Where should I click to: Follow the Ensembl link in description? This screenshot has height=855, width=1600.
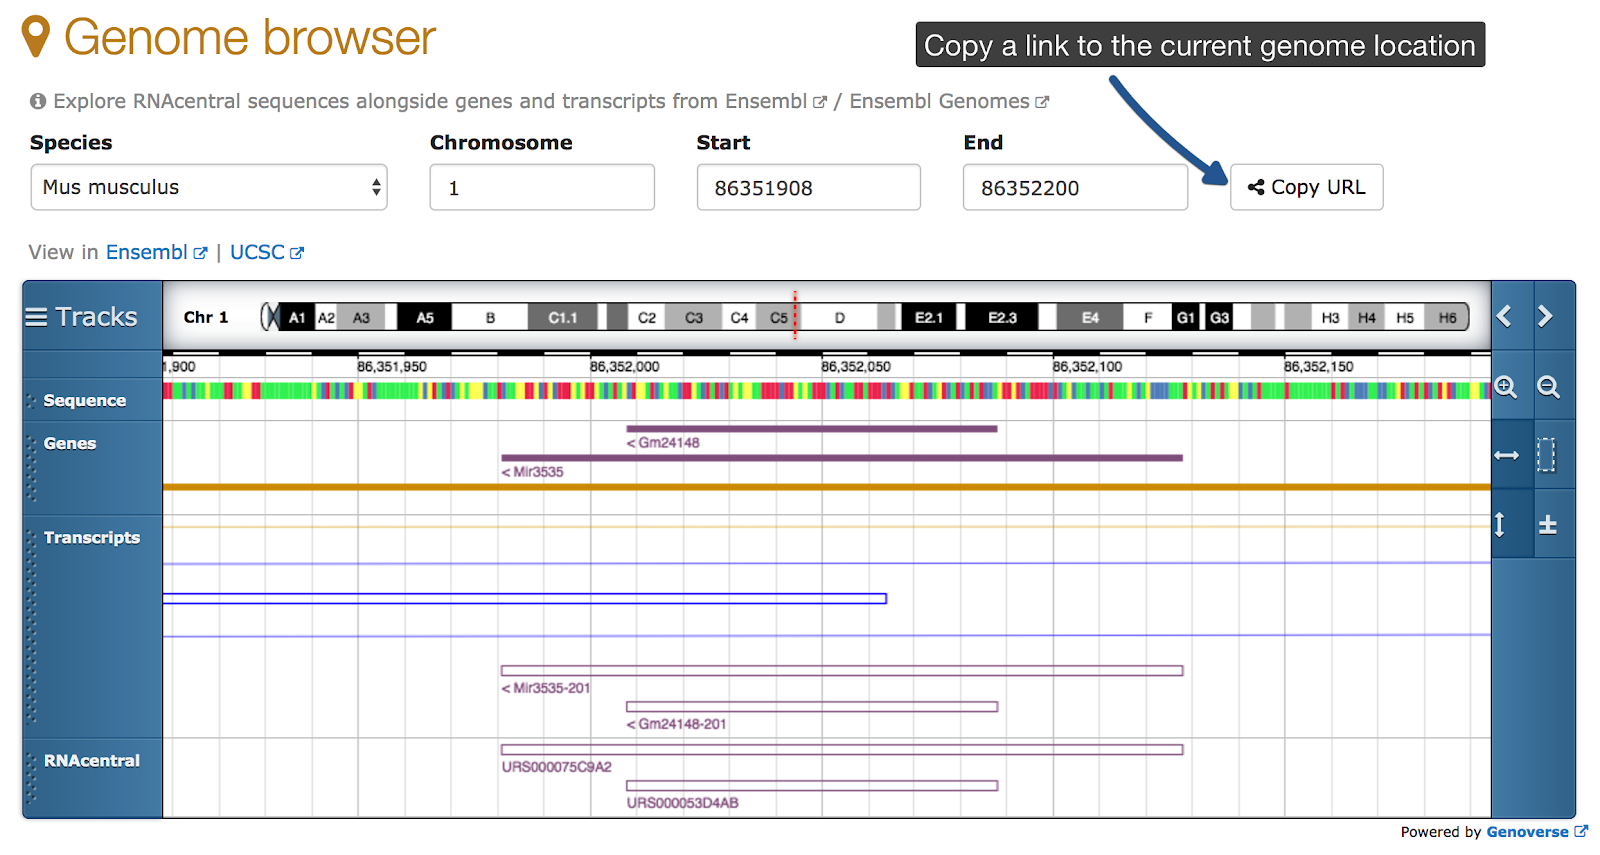(776, 101)
